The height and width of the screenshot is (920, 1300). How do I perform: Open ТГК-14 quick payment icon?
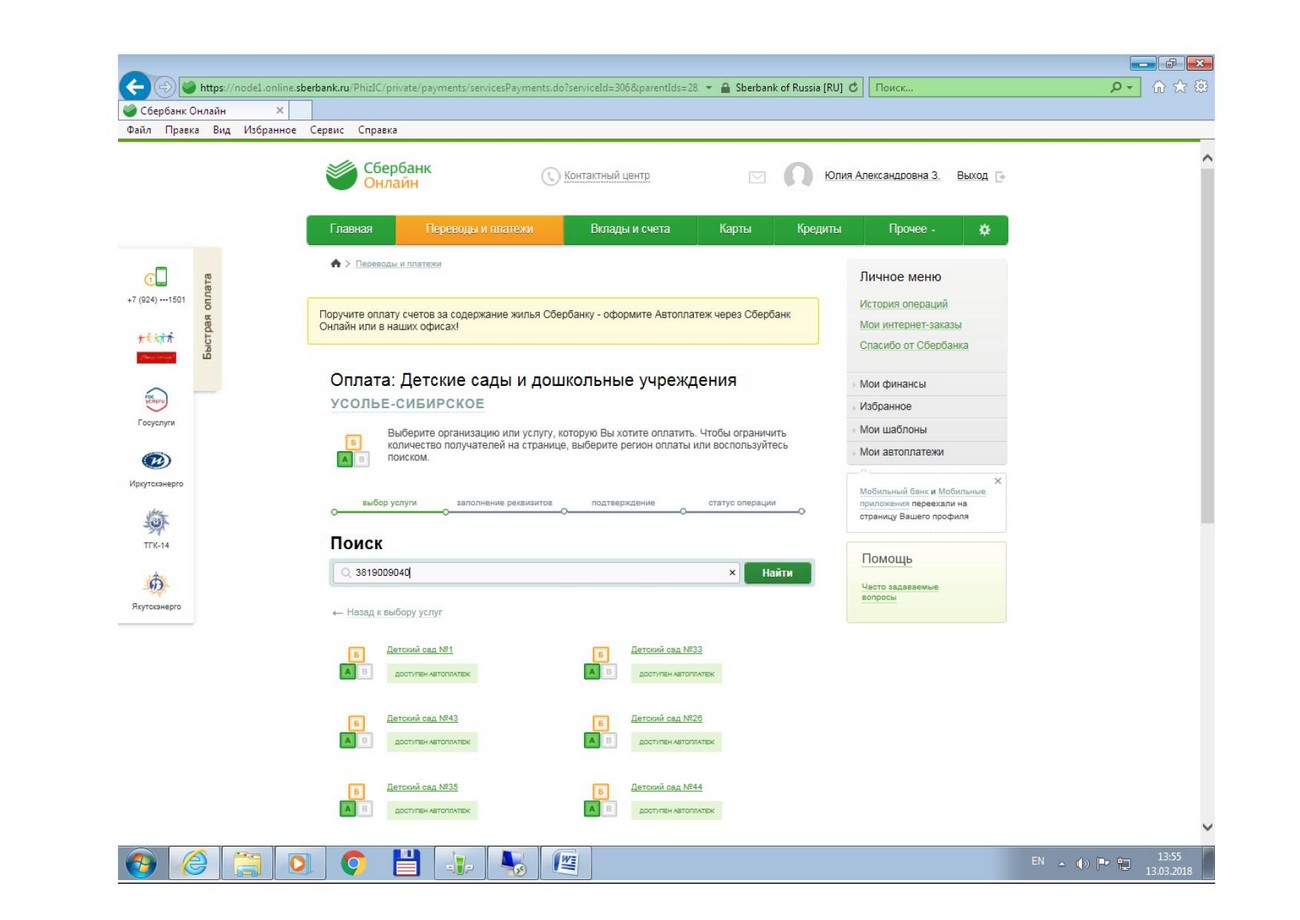(x=156, y=523)
